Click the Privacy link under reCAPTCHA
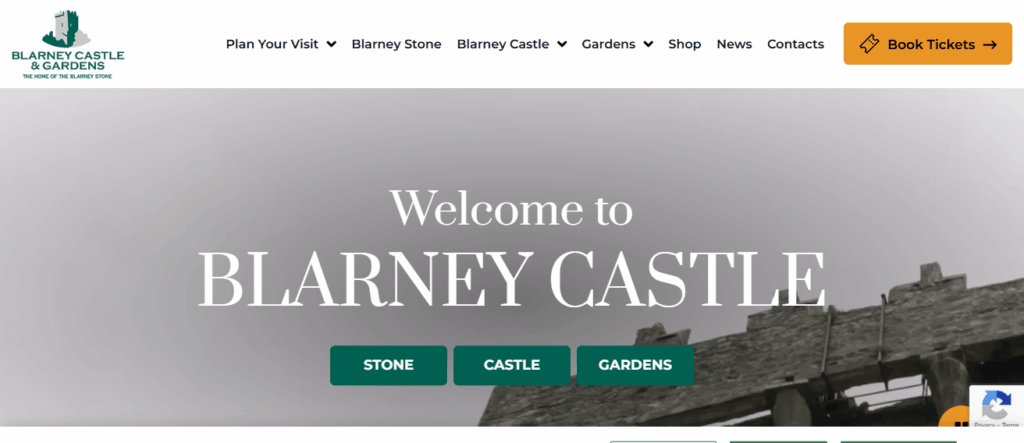 tap(983, 426)
